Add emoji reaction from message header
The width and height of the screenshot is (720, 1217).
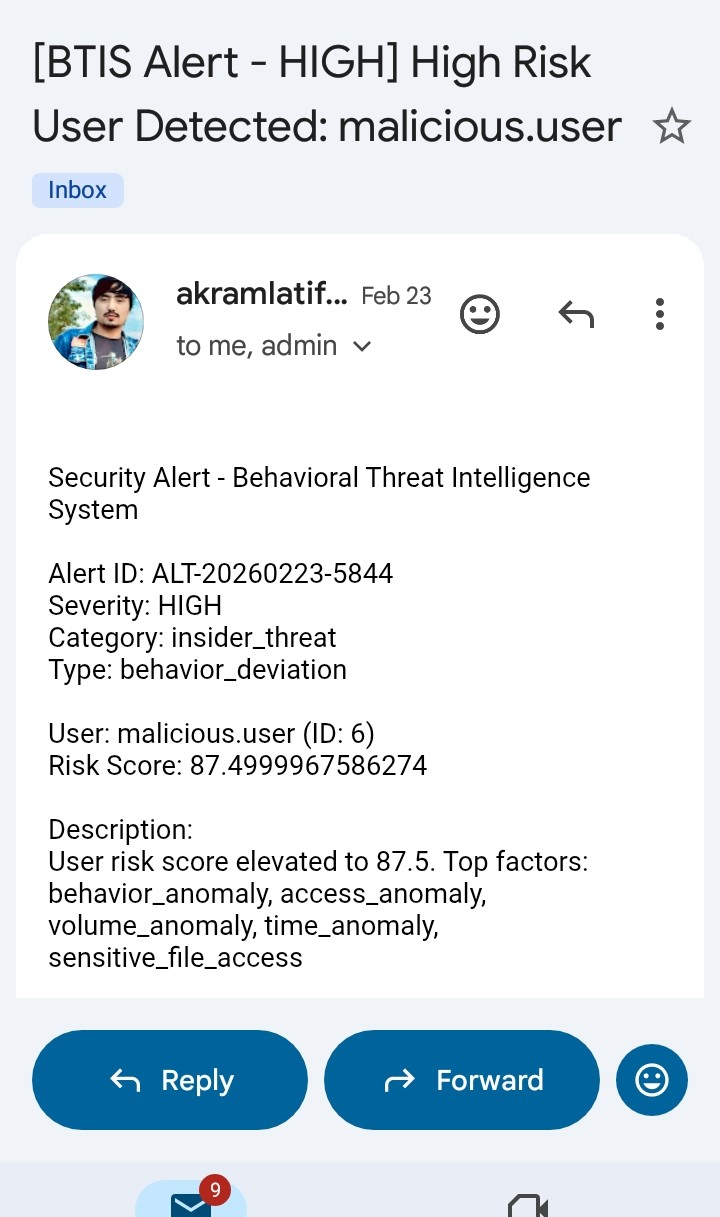(480, 315)
